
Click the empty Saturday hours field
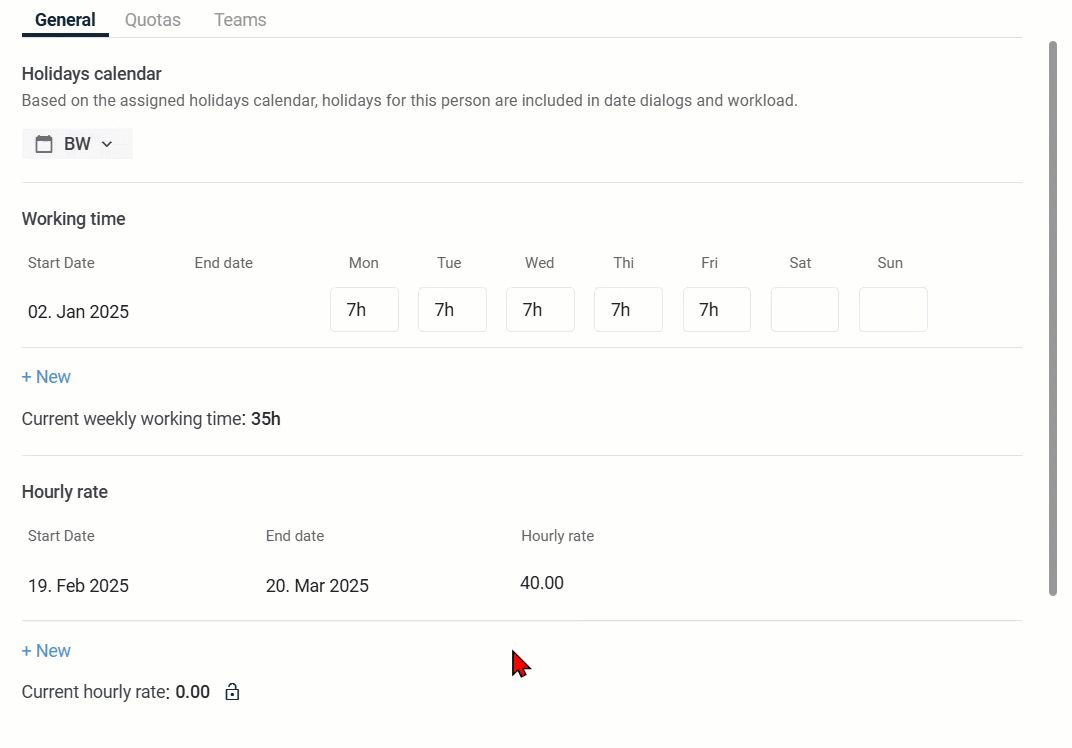(804, 310)
